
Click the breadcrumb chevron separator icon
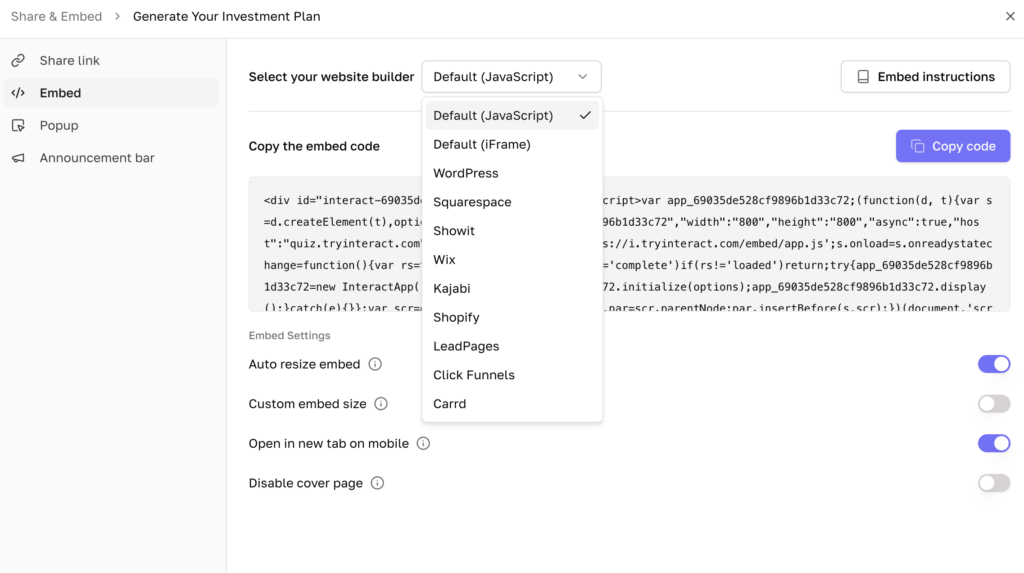pos(118,16)
